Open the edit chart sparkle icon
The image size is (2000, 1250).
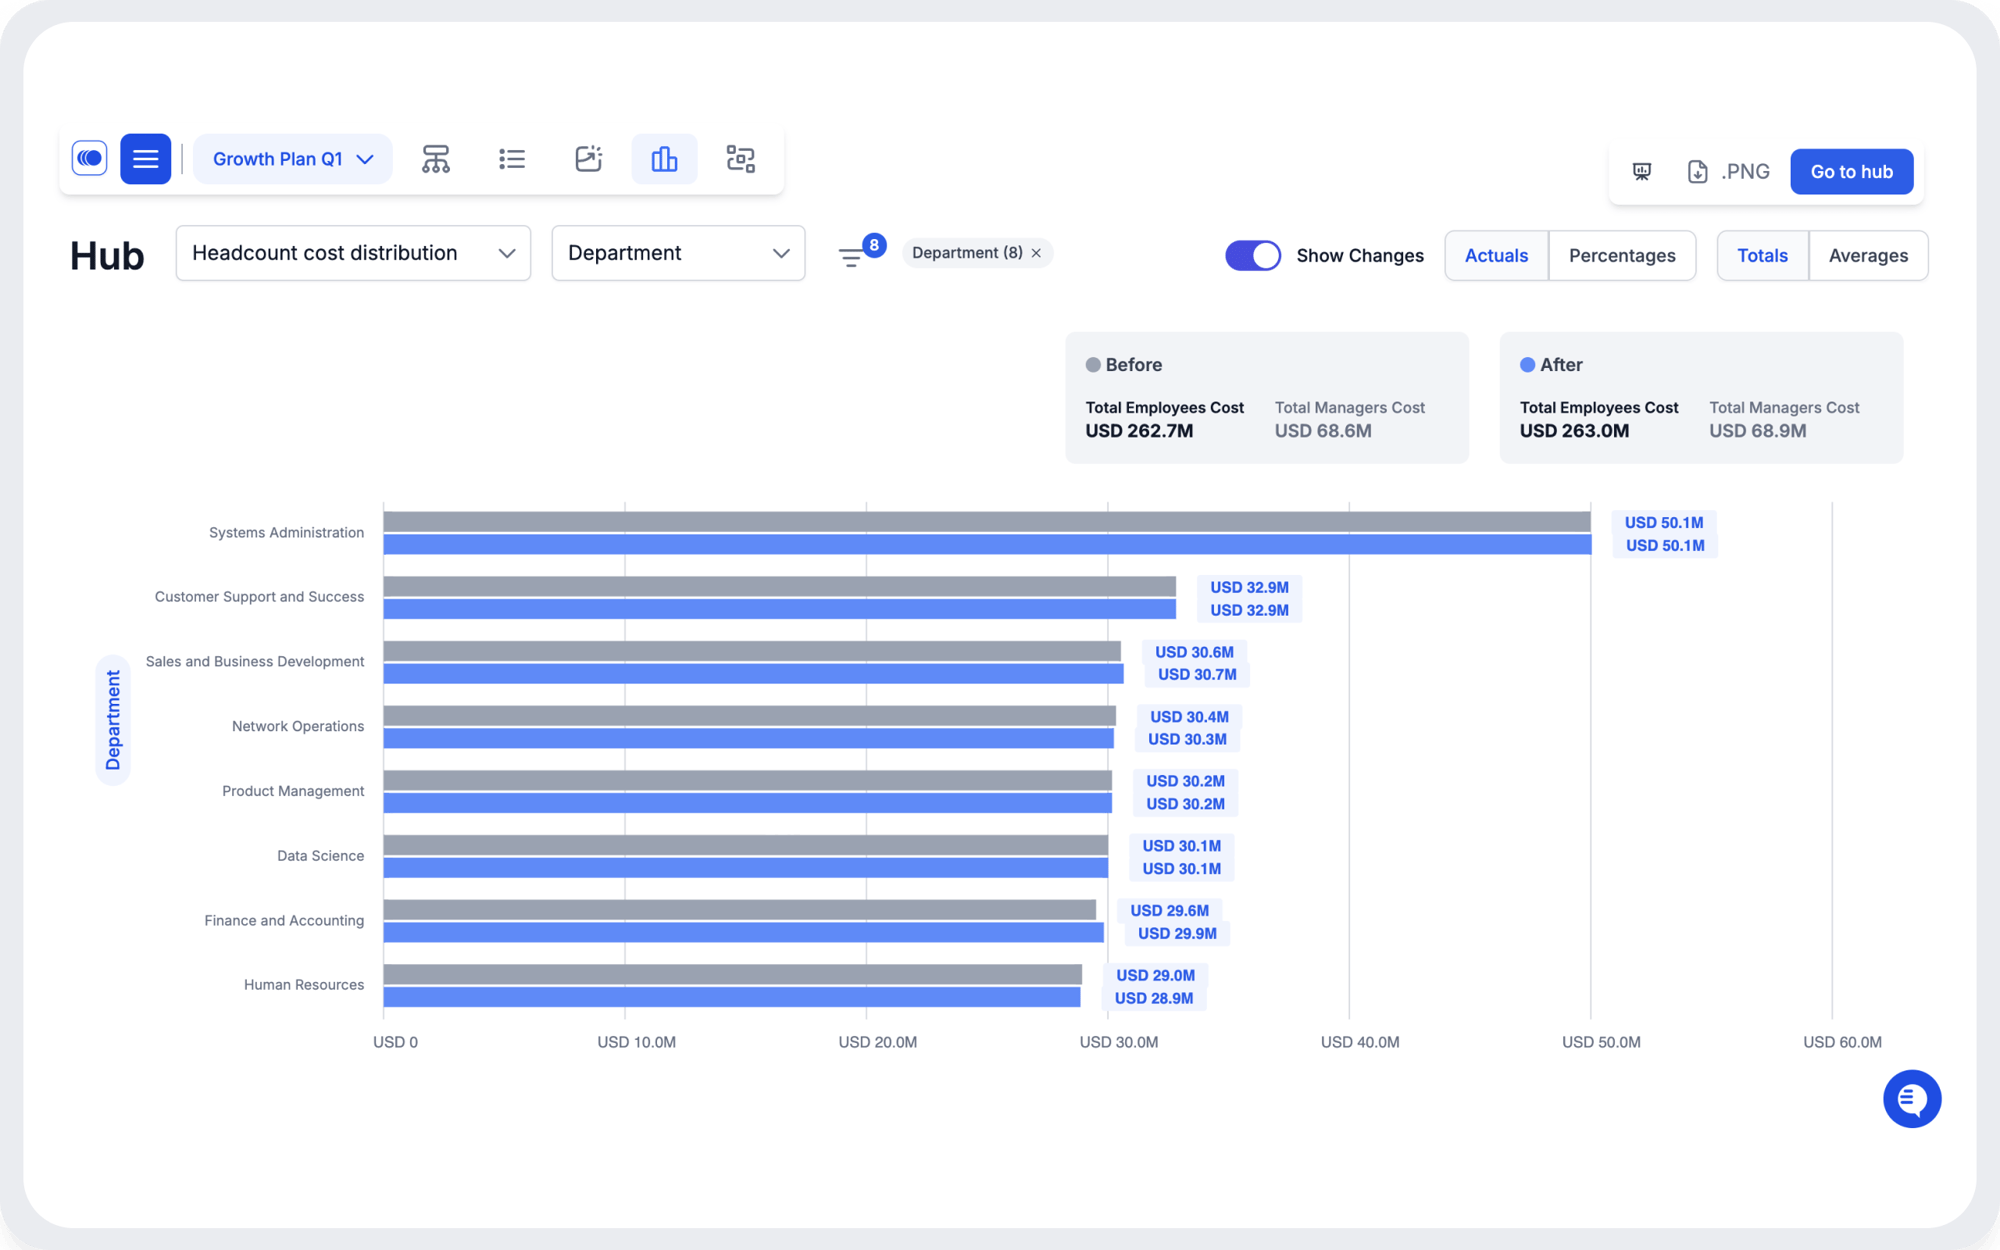588,158
